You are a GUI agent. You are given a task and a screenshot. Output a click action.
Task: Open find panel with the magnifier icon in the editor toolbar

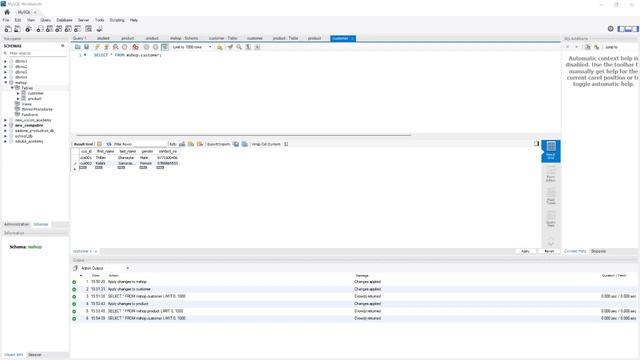[x=239, y=47]
